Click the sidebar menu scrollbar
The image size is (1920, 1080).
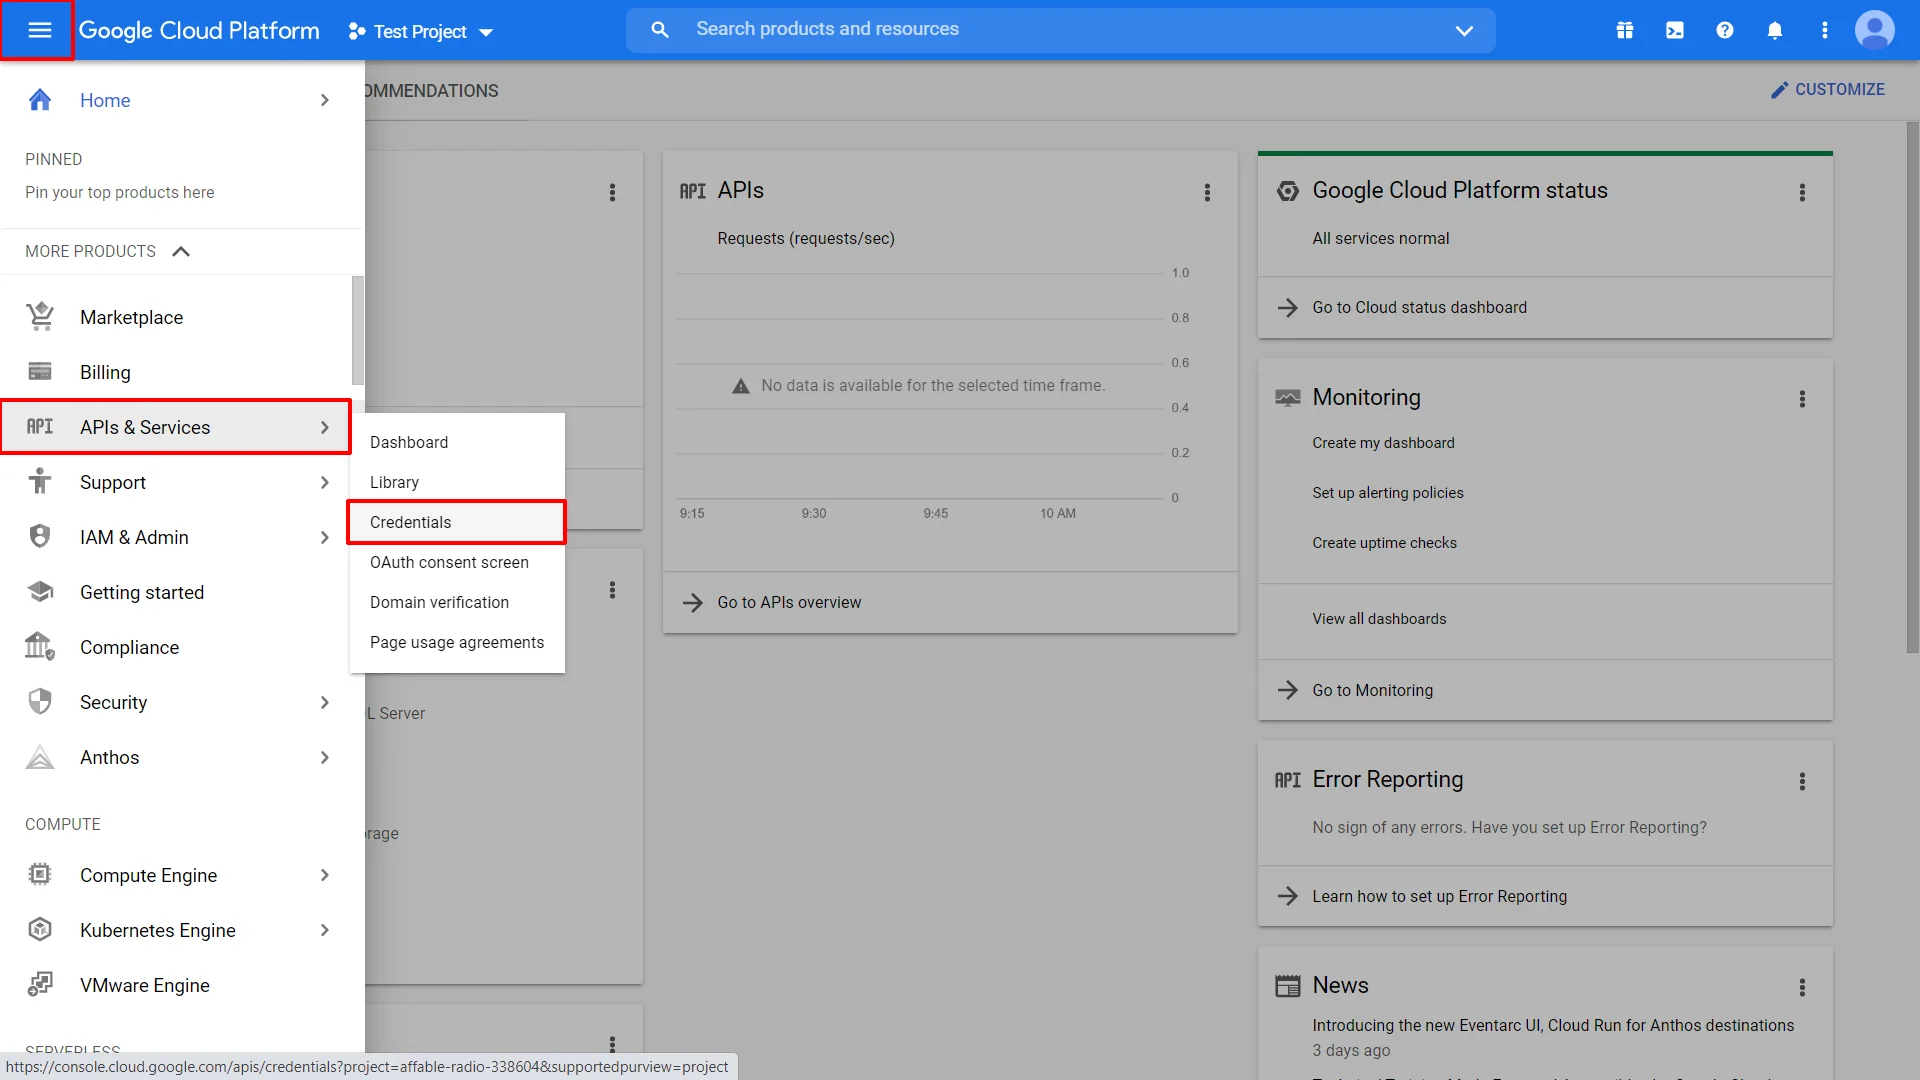(357, 331)
